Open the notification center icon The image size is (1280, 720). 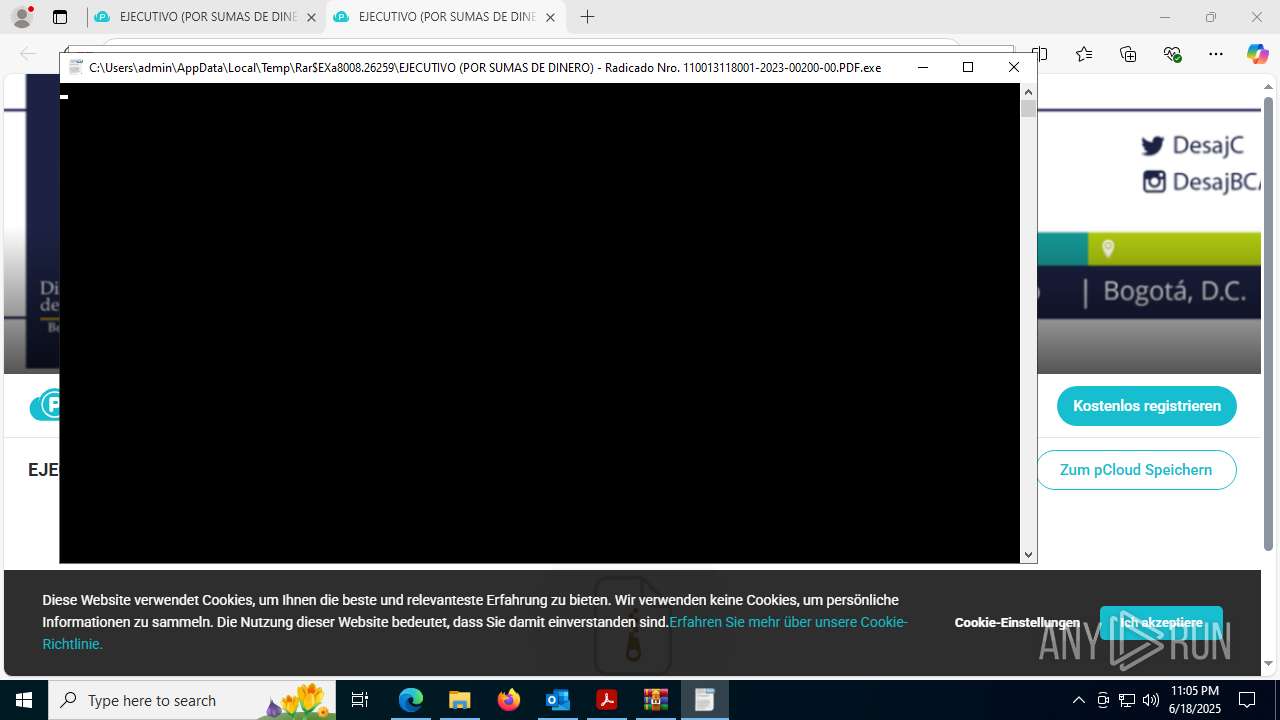[x=1247, y=700]
